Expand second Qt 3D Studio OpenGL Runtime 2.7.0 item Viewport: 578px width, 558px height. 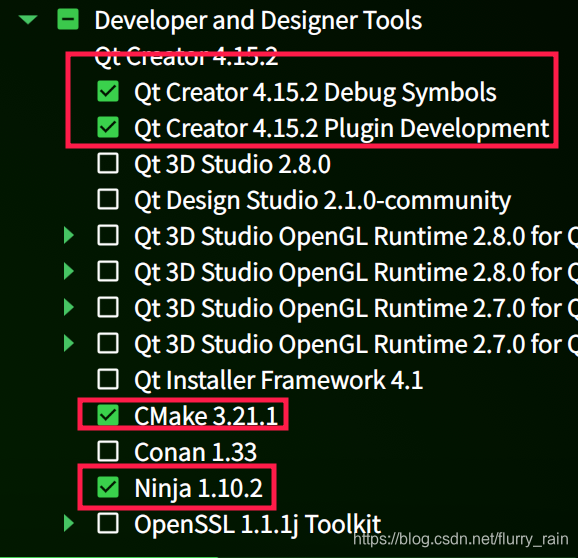pos(69,343)
